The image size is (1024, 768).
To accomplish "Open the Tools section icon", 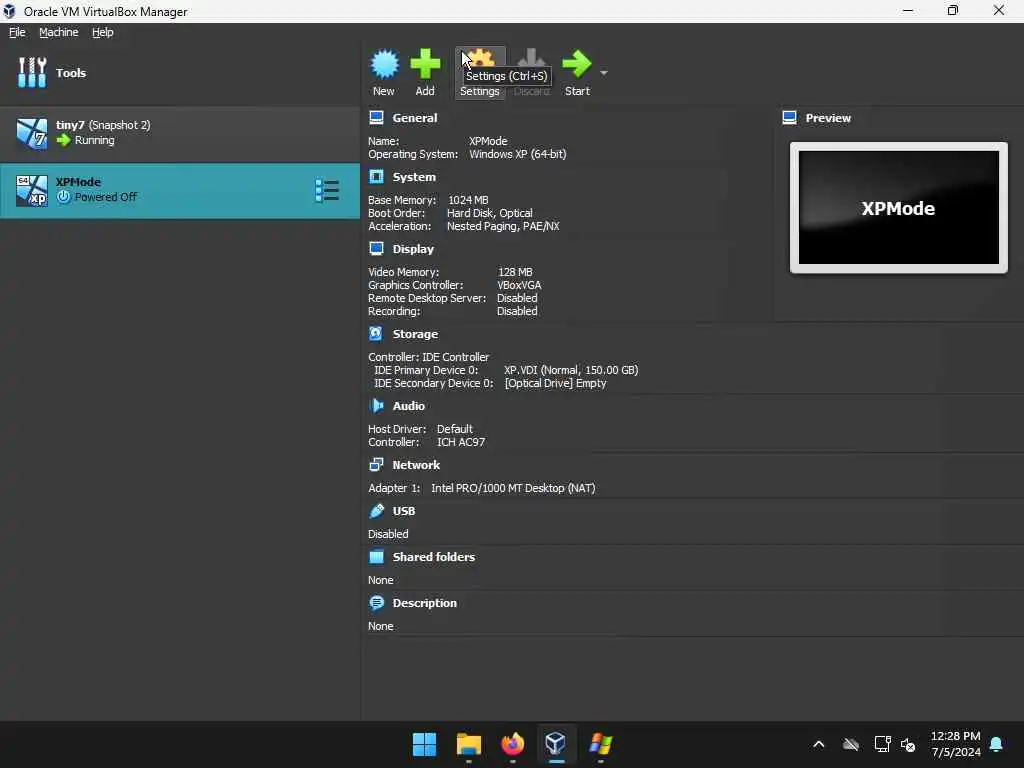I will pos(32,72).
